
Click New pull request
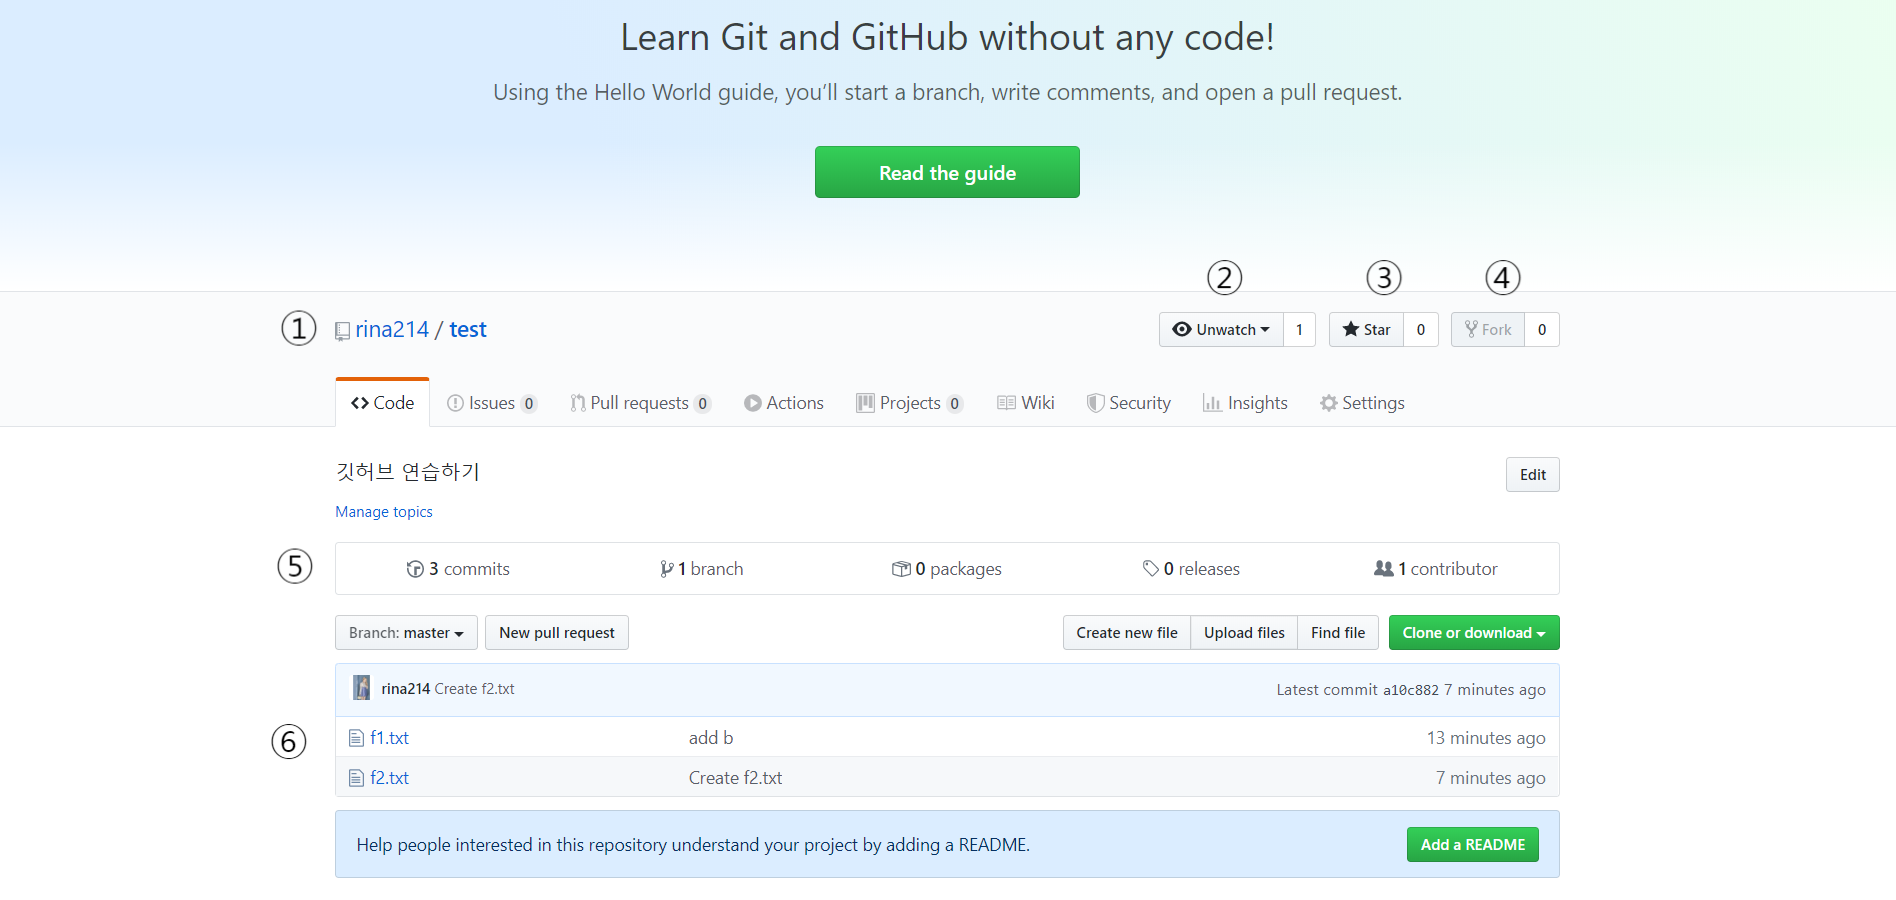[x=557, y=633]
